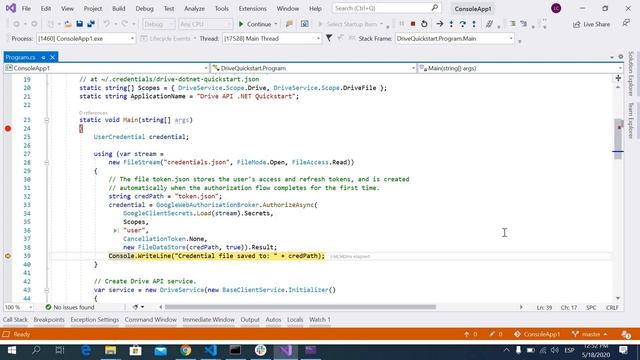
Task: Toggle the pin on the Program.cs tab
Action: 43,58
